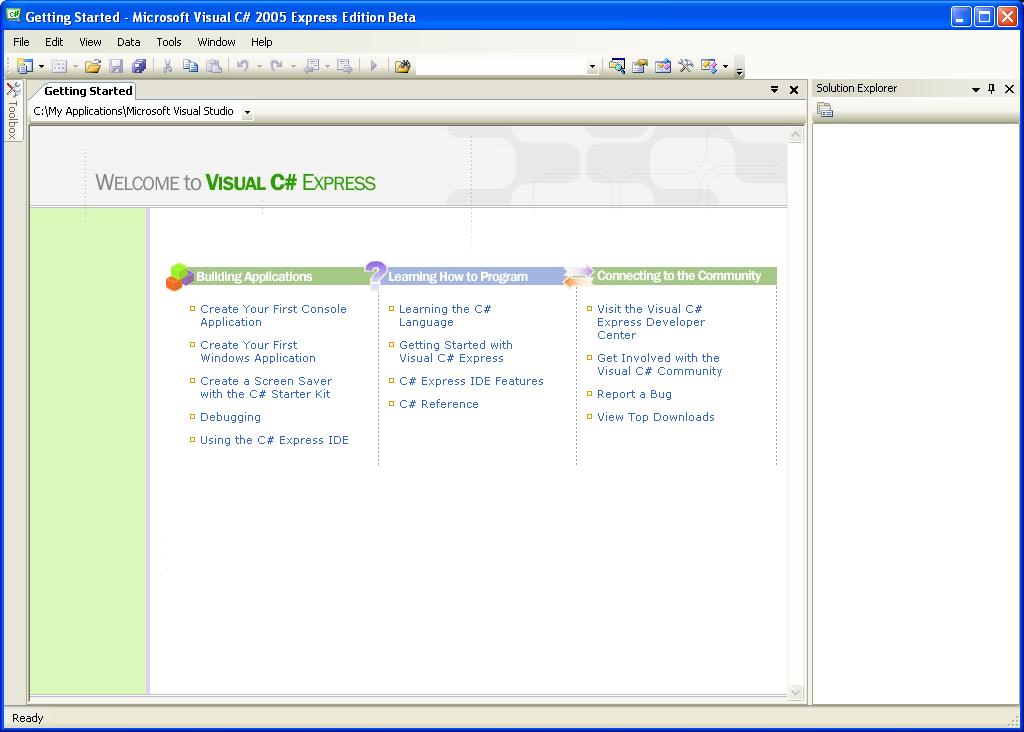Viewport: 1024px width, 732px height.
Task: Open Create Your First Console Application link
Action: tap(273, 315)
